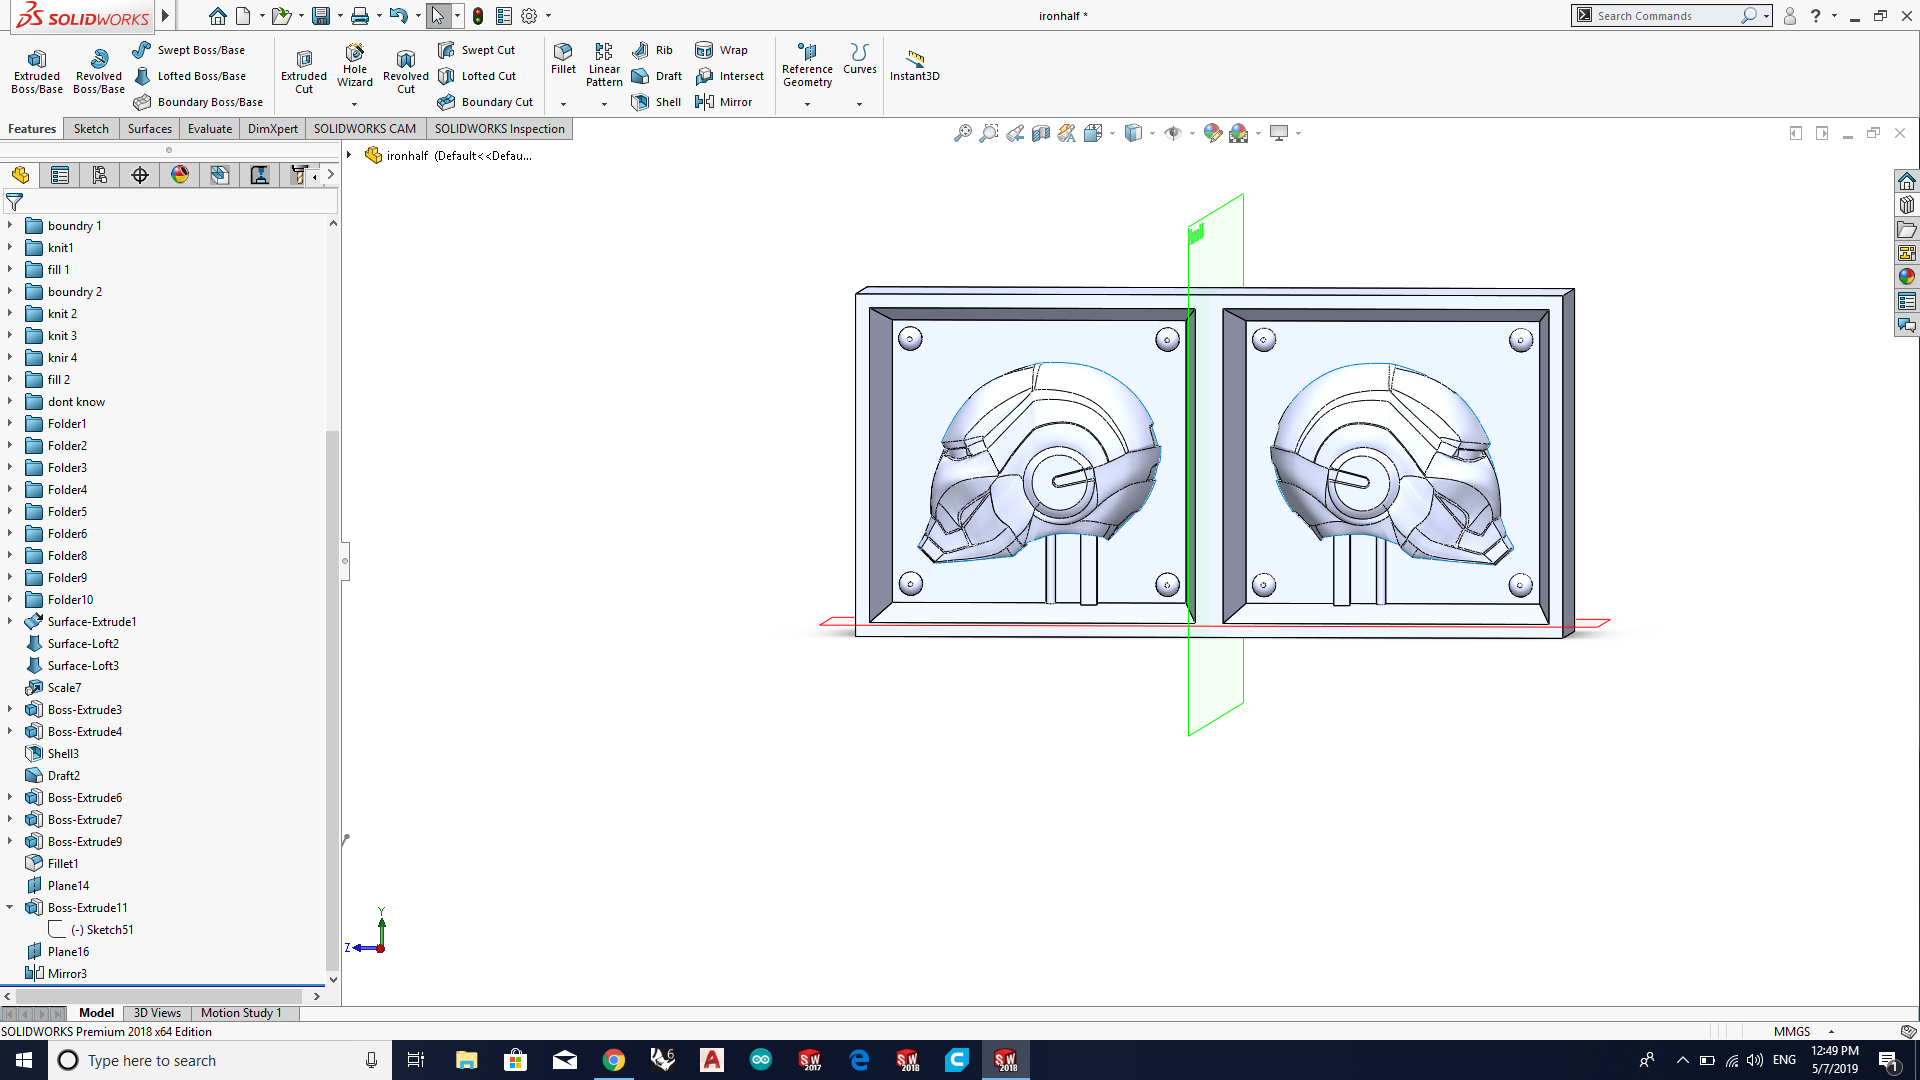The height and width of the screenshot is (1080, 1920).
Task: Apply the Fillet feature tool
Action: (x=563, y=58)
